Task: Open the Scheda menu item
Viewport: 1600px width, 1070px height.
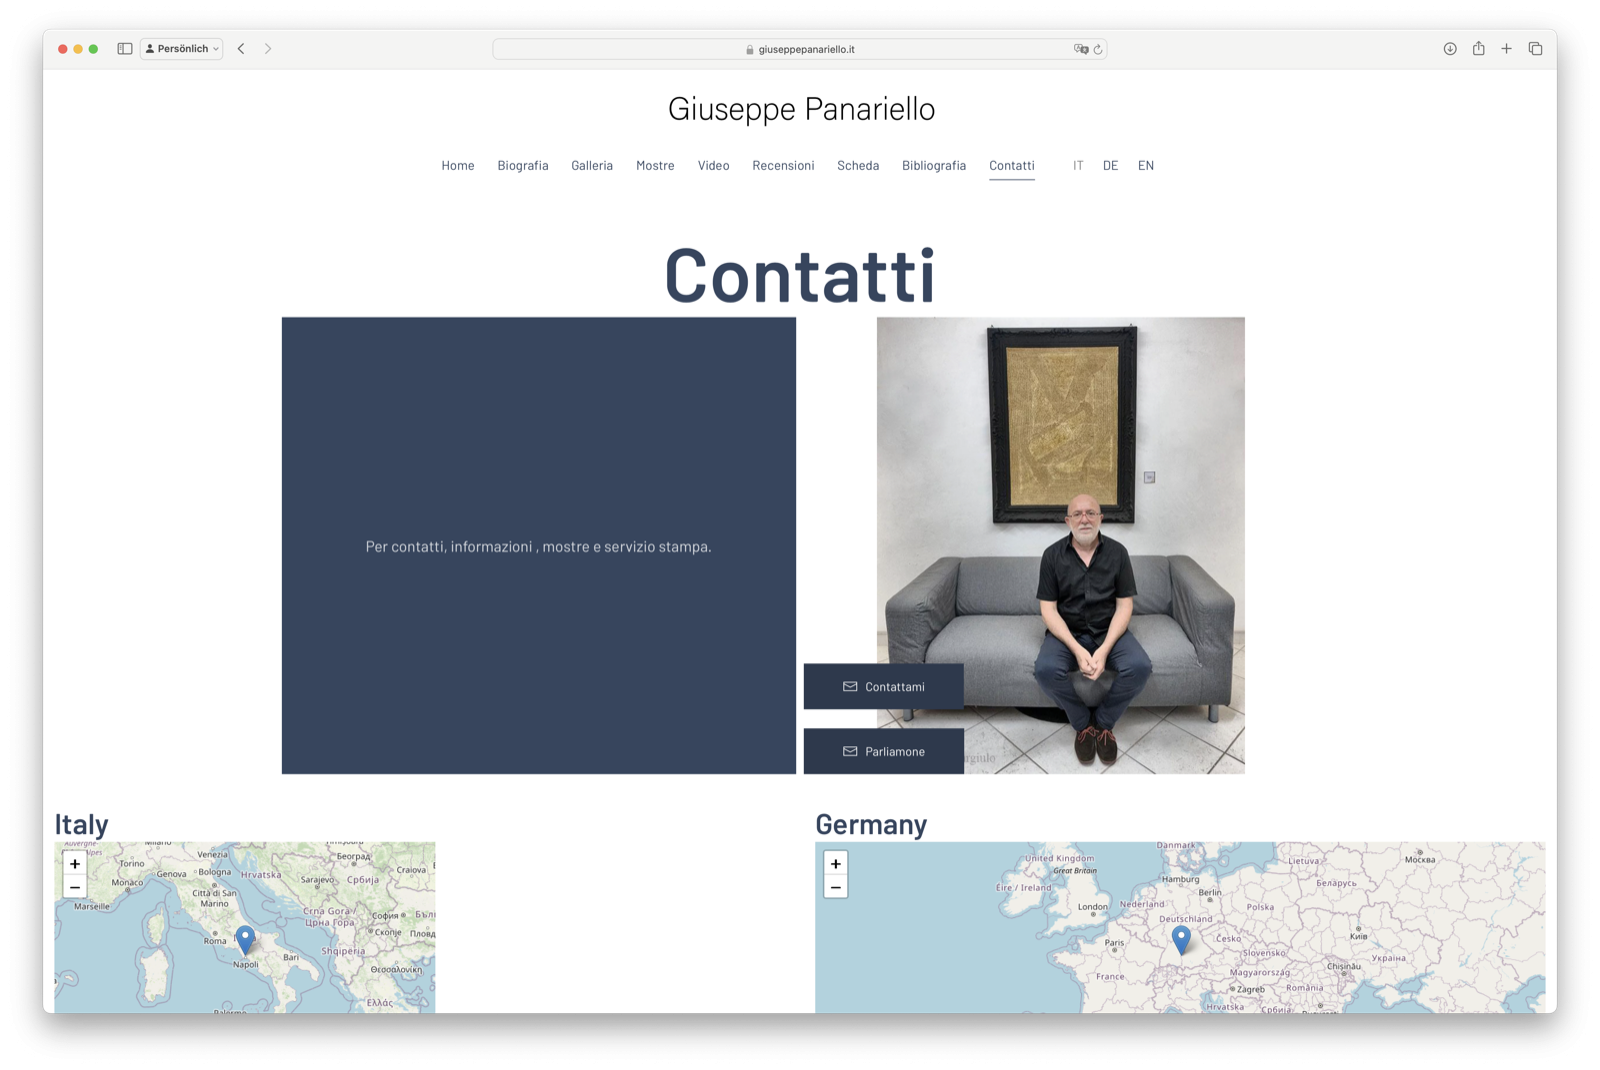Action: point(858,166)
